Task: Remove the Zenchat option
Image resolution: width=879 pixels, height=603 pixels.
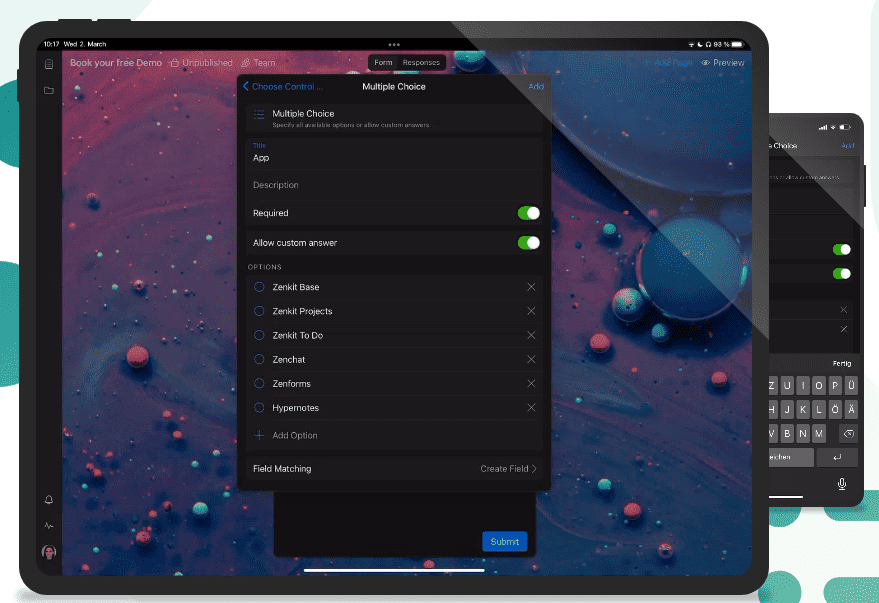Action: click(531, 359)
